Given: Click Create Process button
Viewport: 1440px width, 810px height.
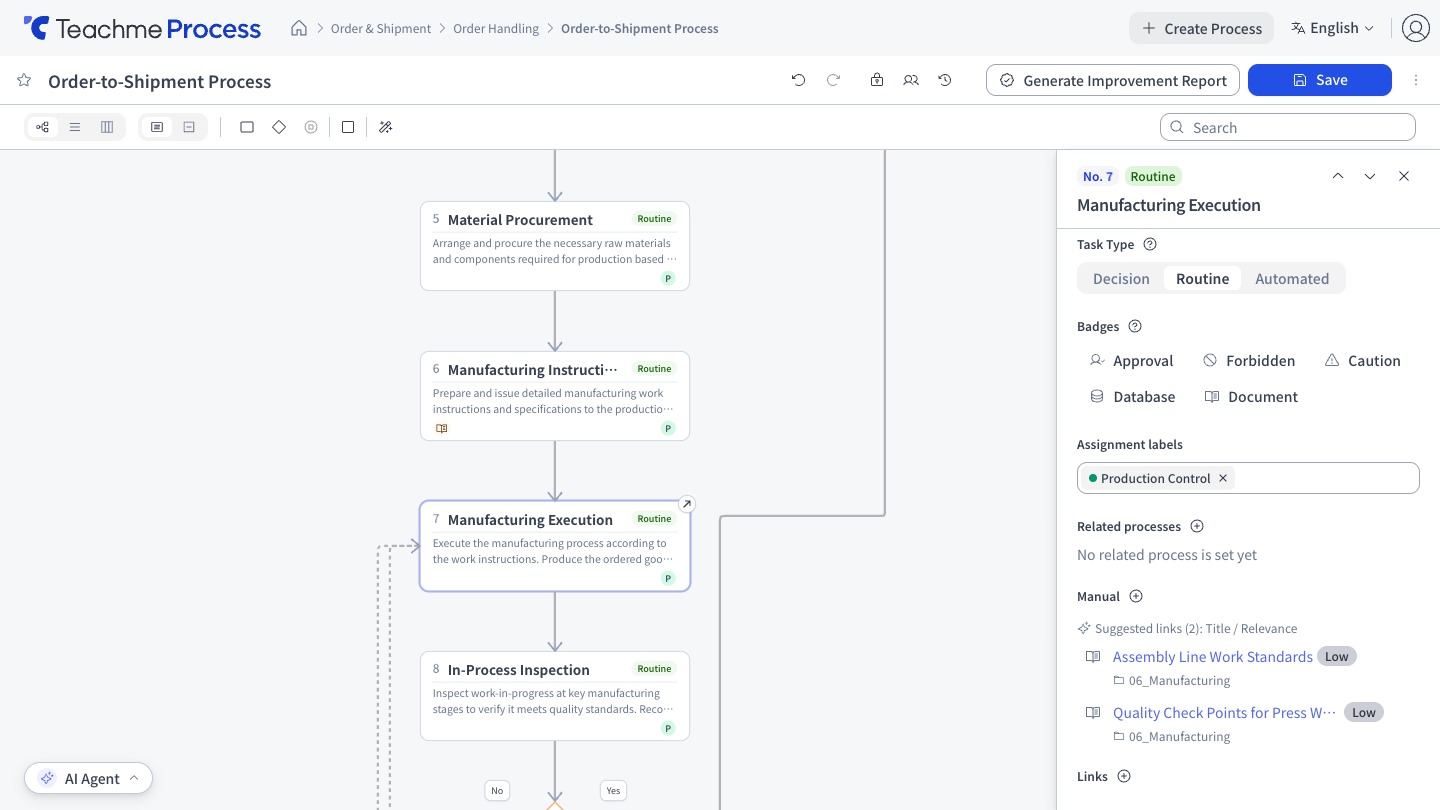Looking at the screenshot, I should coord(1202,28).
